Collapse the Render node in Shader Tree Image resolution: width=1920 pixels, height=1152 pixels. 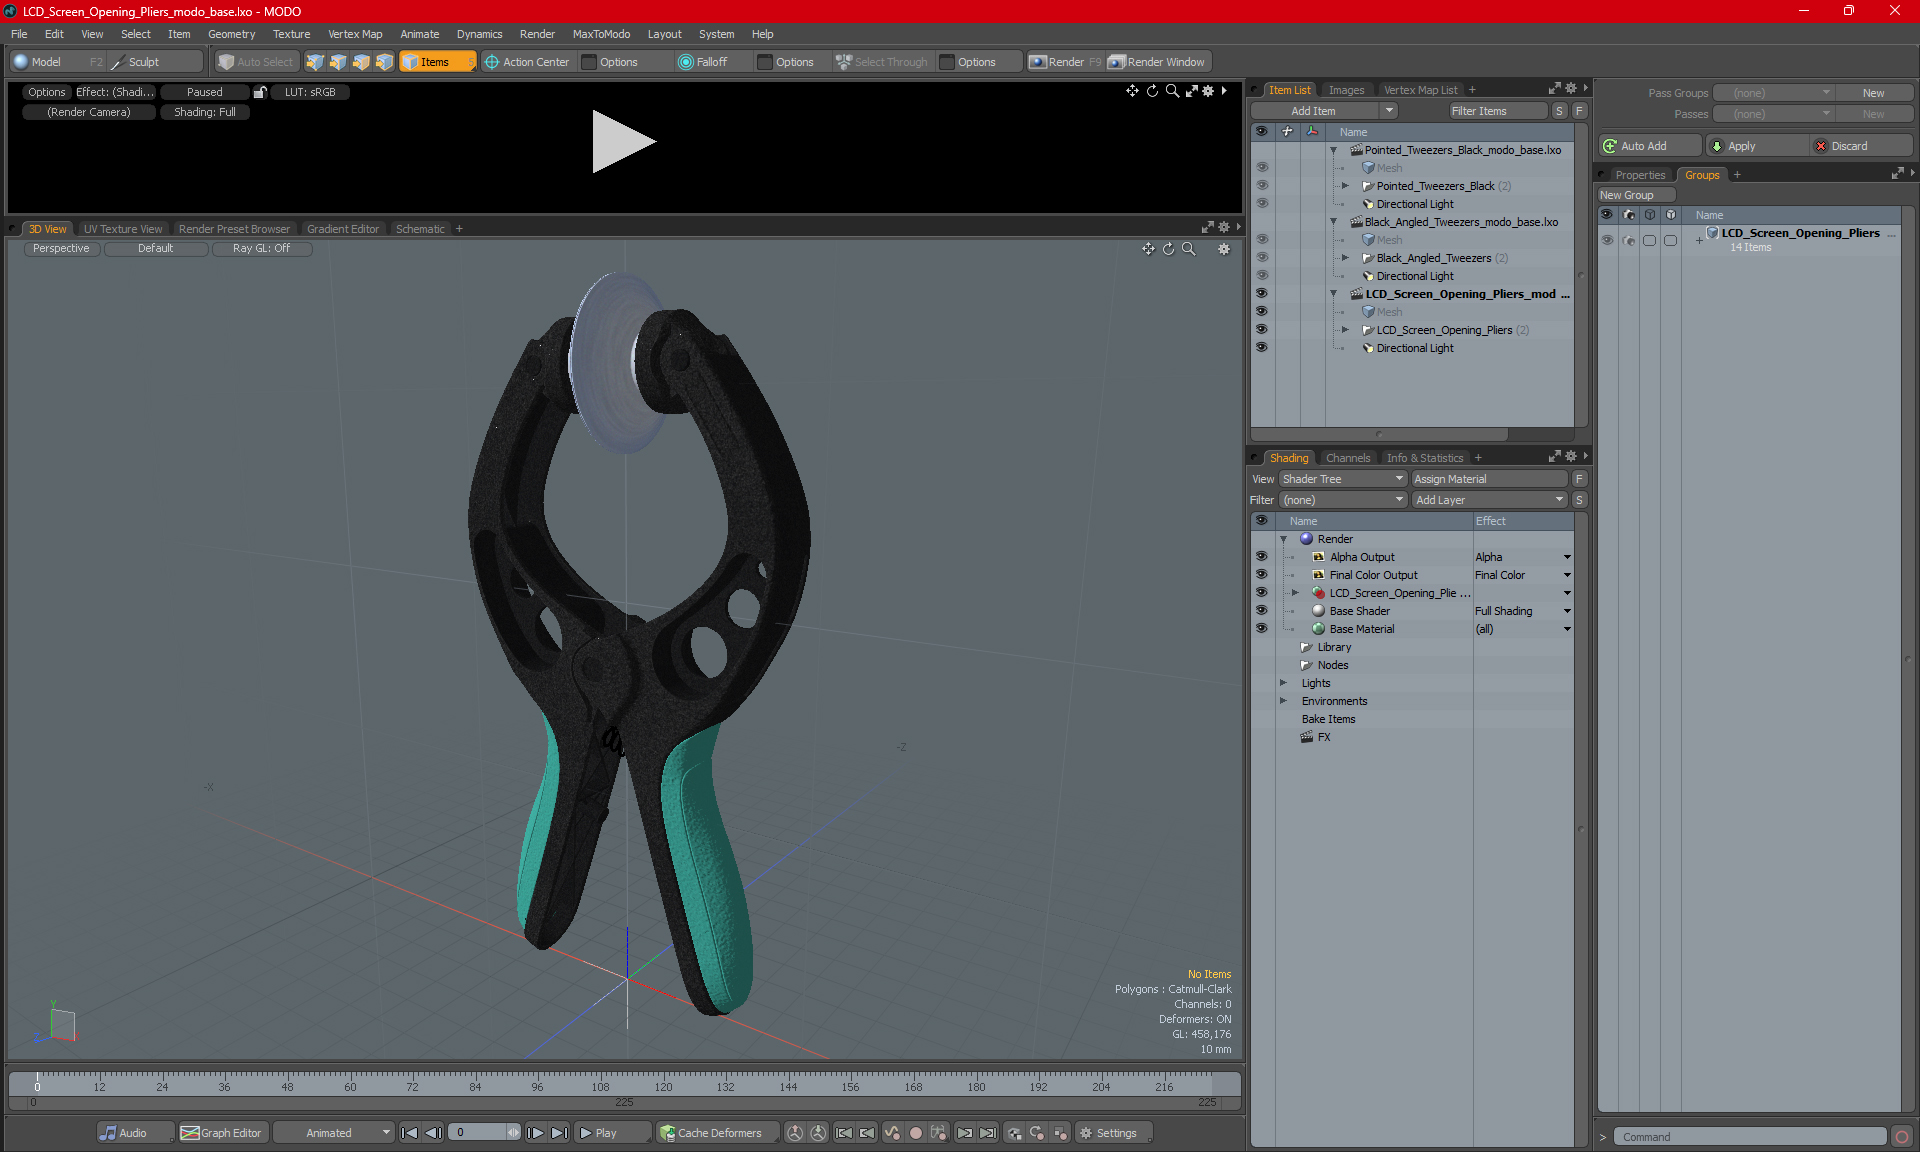click(x=1284, y=539)
